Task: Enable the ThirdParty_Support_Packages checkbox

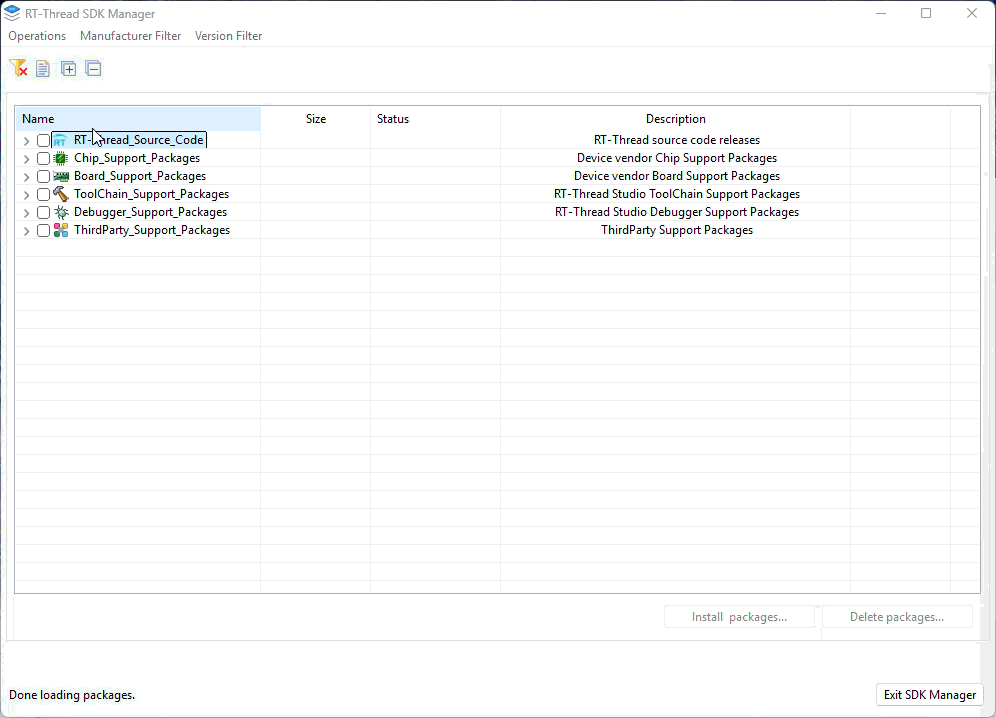Action: (43, 230)
